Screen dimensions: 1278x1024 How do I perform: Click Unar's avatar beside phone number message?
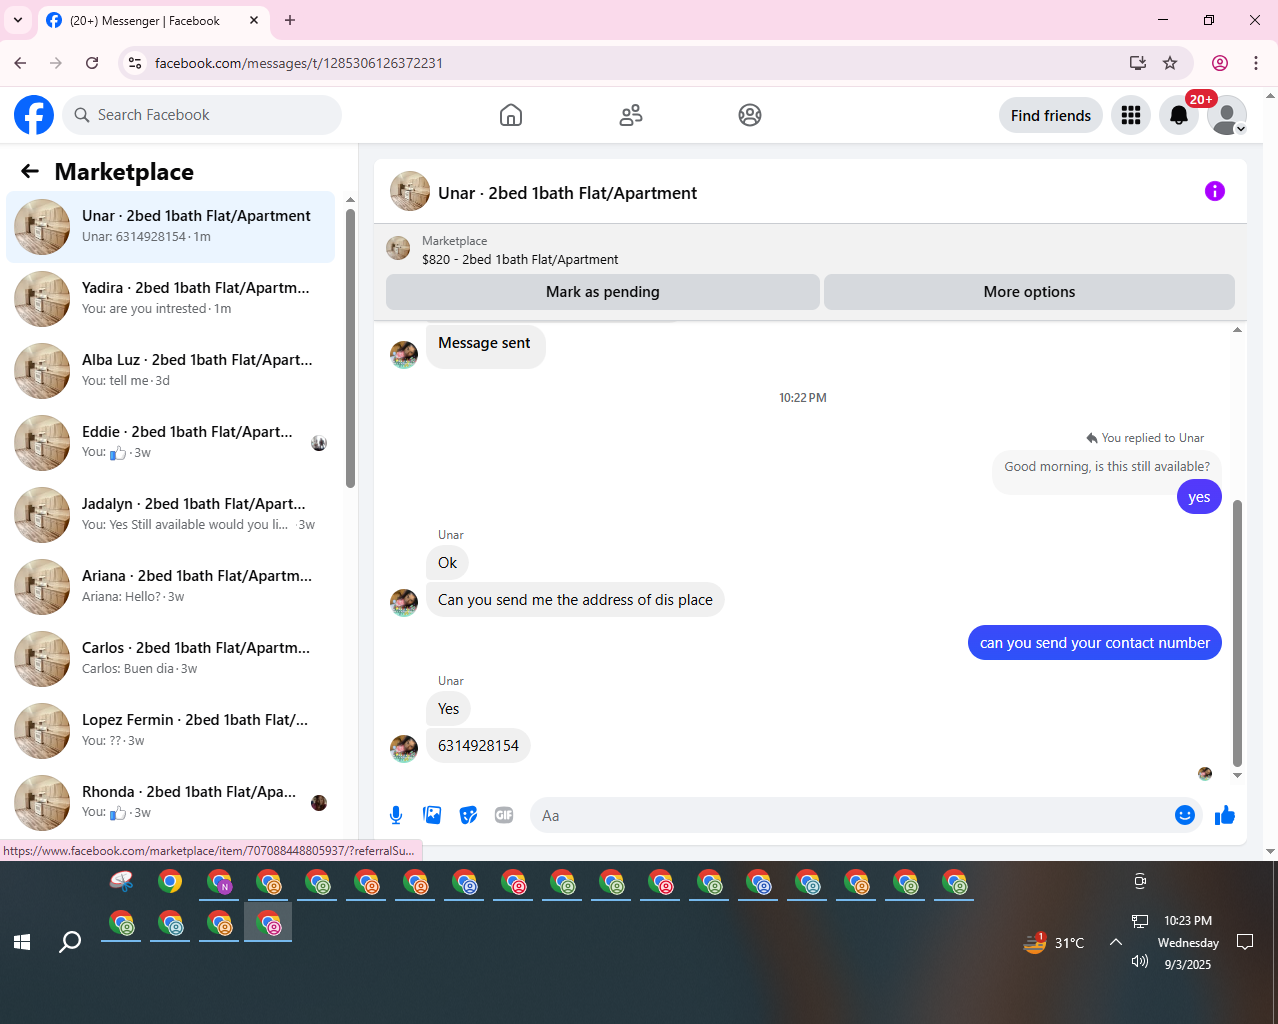point(404,749)
